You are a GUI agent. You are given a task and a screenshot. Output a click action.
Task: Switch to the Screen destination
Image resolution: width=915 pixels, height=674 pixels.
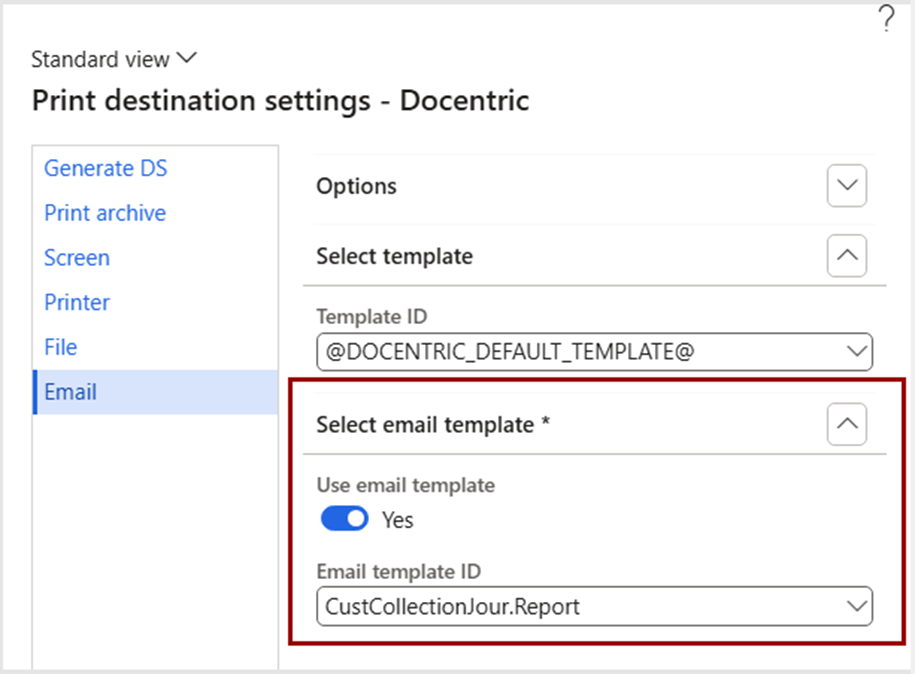[x=77, y=258]
